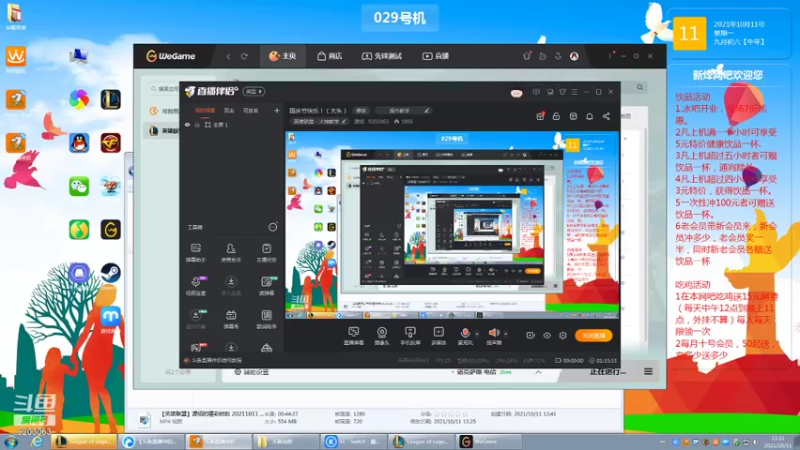
Task: Click the WeGame search icon on the right
Action: (x=640, y=87)
